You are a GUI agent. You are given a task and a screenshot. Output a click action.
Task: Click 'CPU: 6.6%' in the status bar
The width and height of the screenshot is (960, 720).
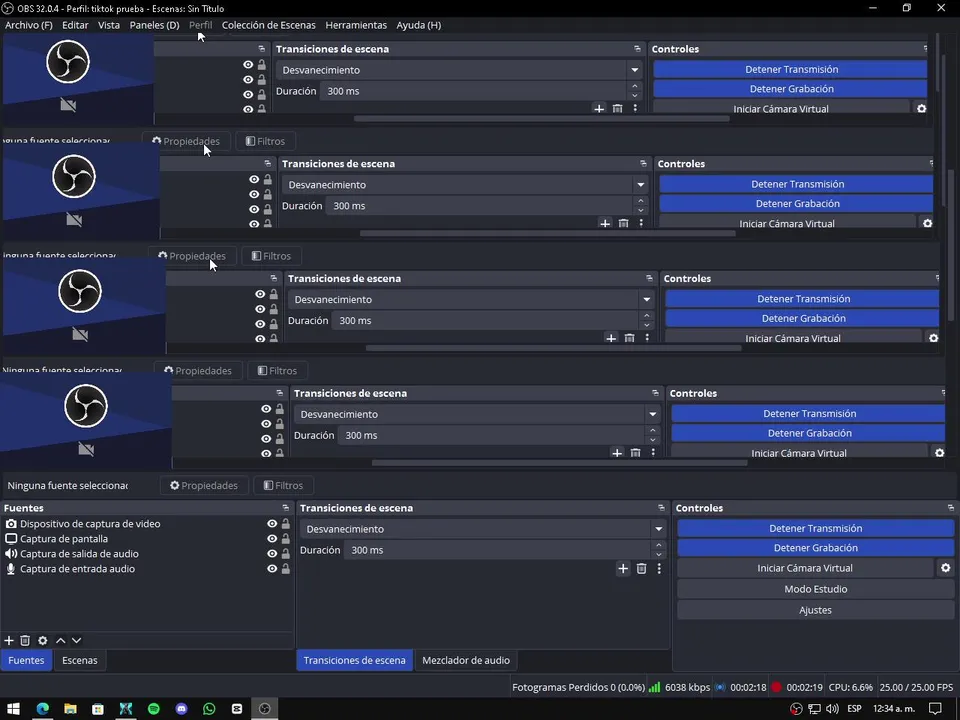point(850,688)
